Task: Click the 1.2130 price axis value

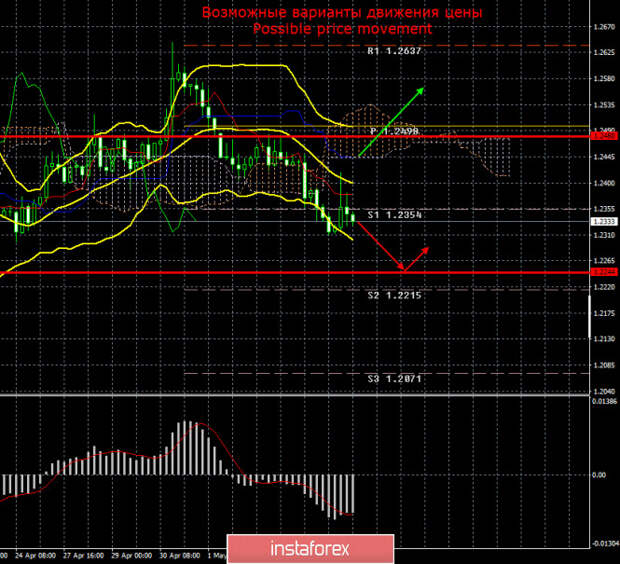Action: click(605, 339)
